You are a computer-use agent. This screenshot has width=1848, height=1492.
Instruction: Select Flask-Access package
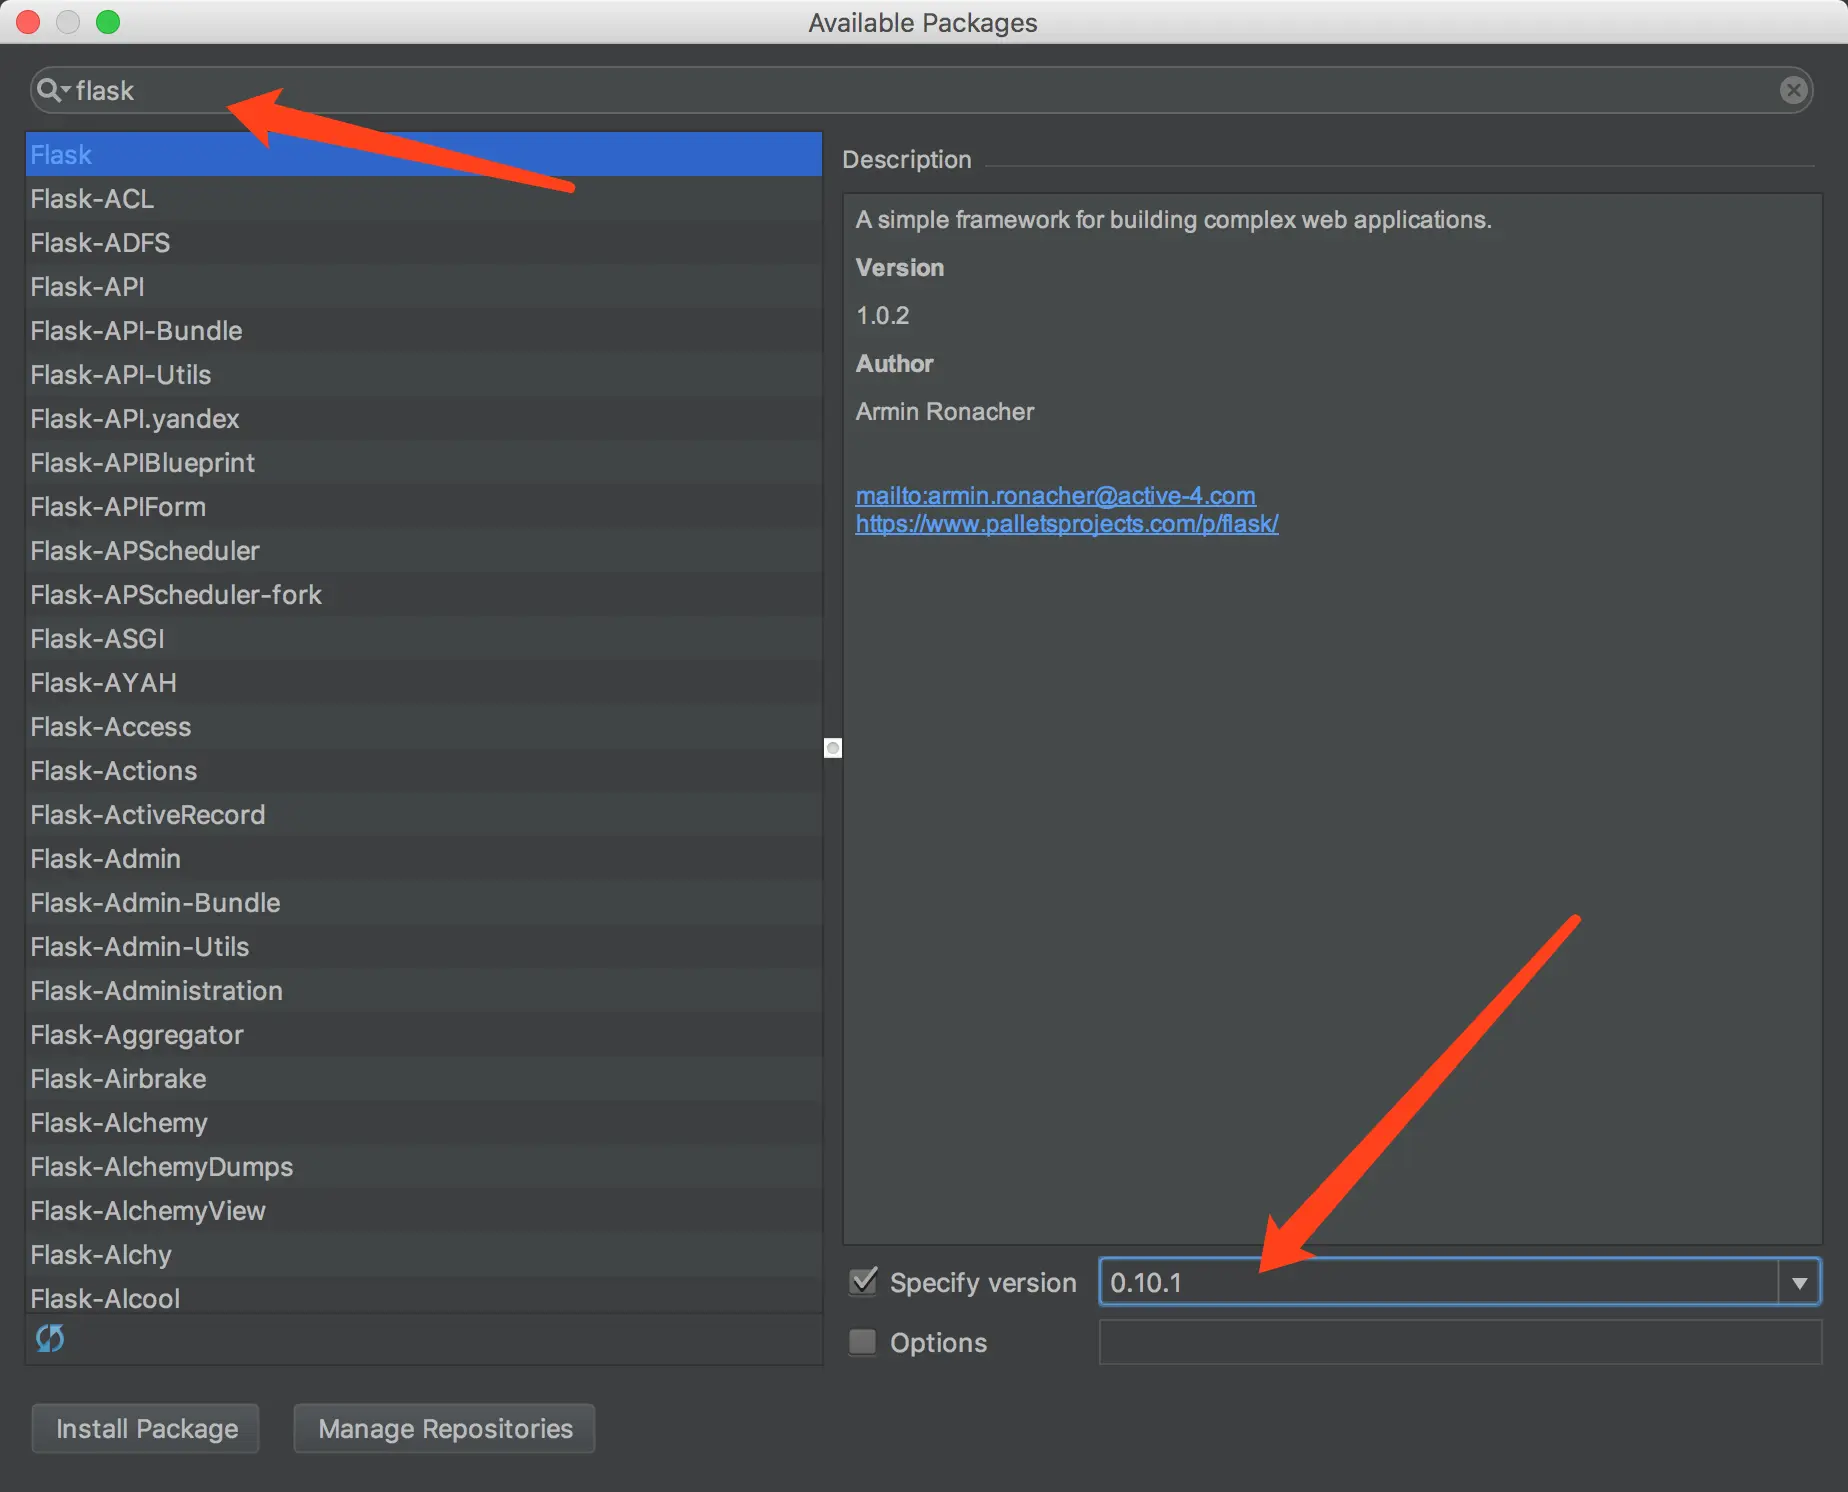pos(424,727)
